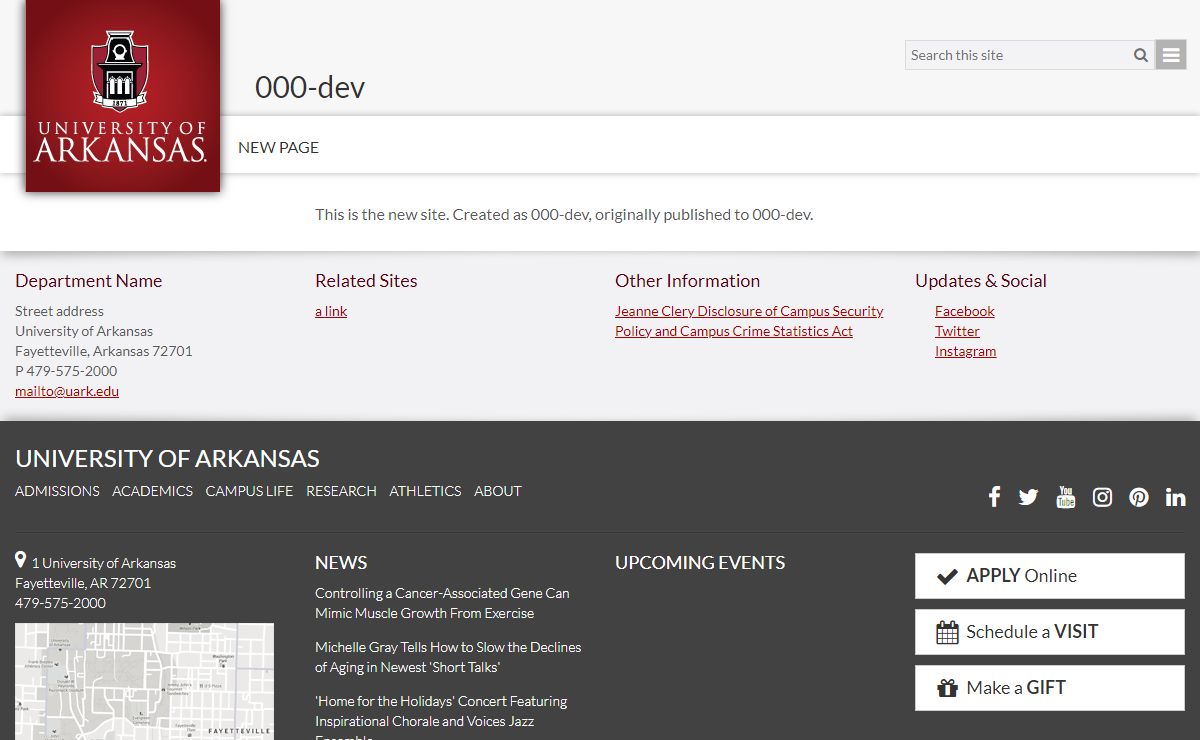Open the mailto@uark.edu email link

67,391
